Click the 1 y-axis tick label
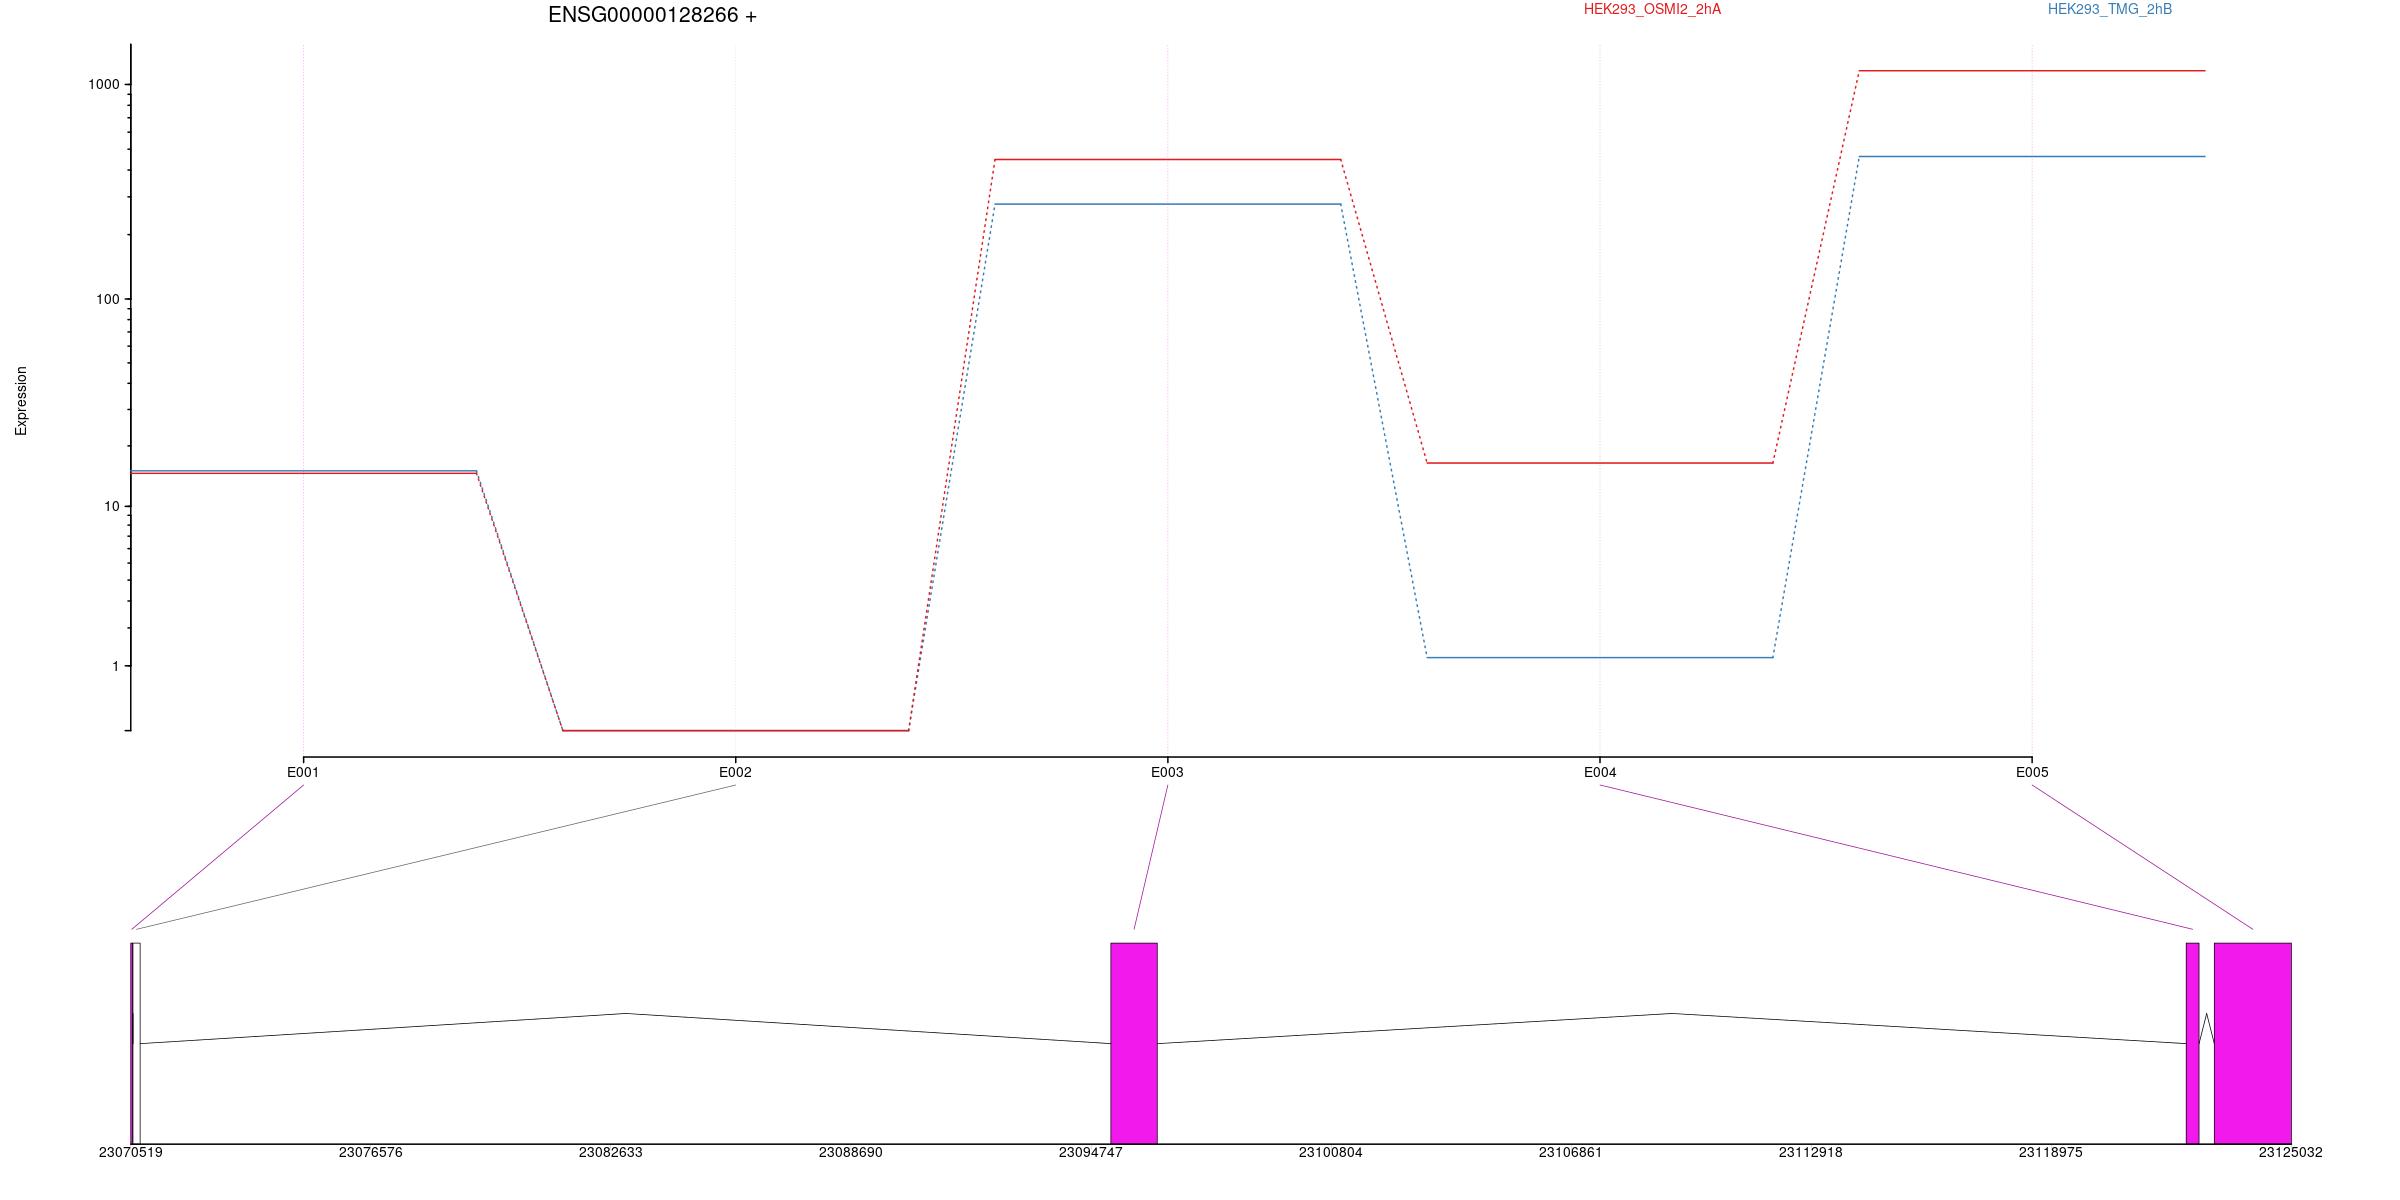 [x=116, y=667]
